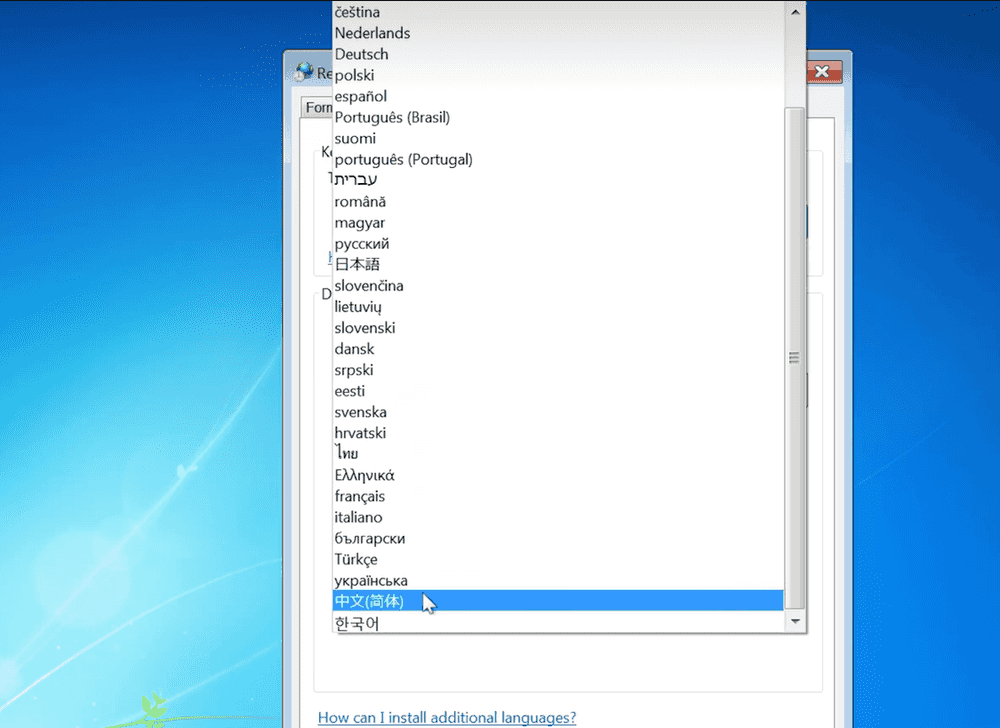Pick français in the display language list
Viewport: 1000px width, 728px height.
click(360, 496)
